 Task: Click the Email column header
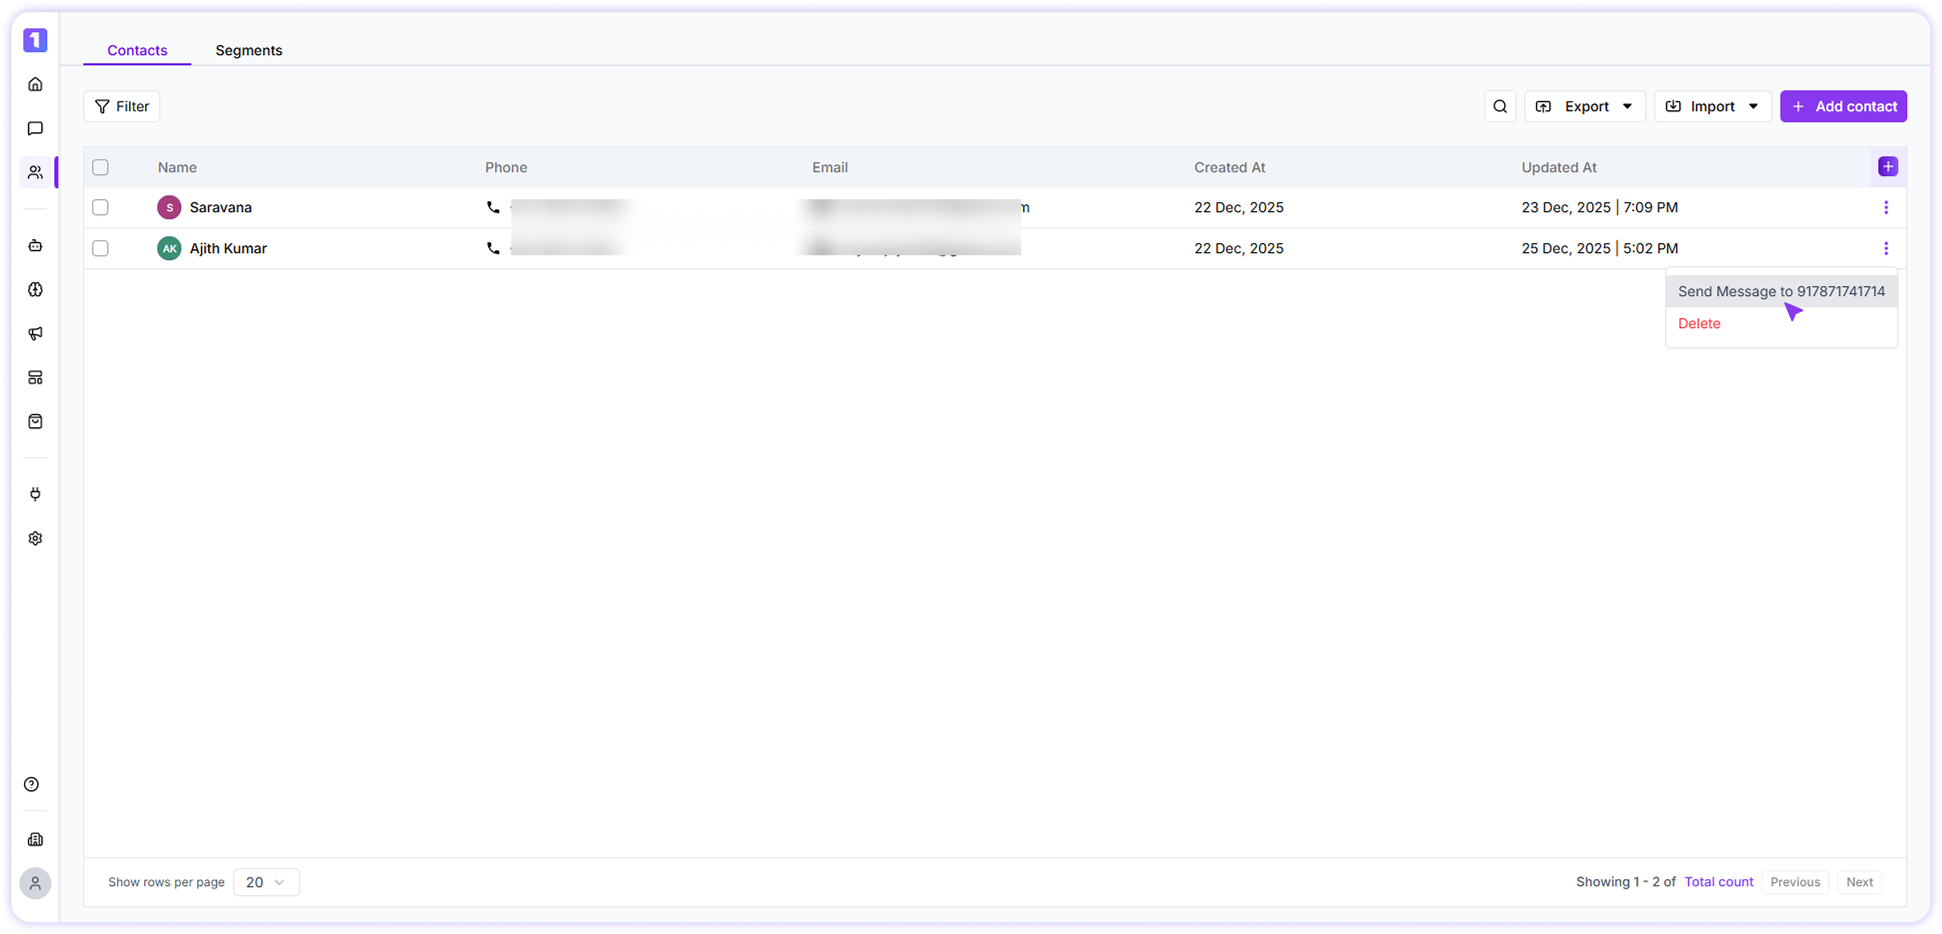click(x=830, y=168)
